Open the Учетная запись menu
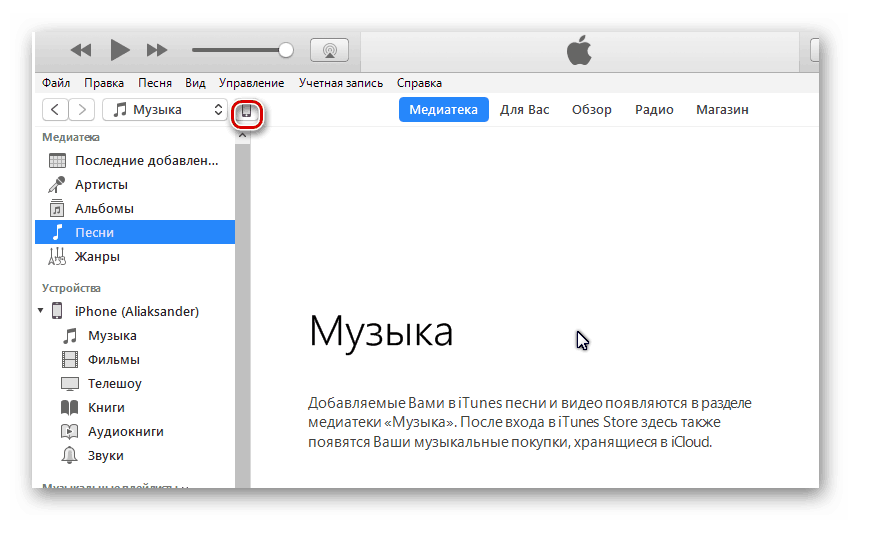 click(x=341, y=83)
